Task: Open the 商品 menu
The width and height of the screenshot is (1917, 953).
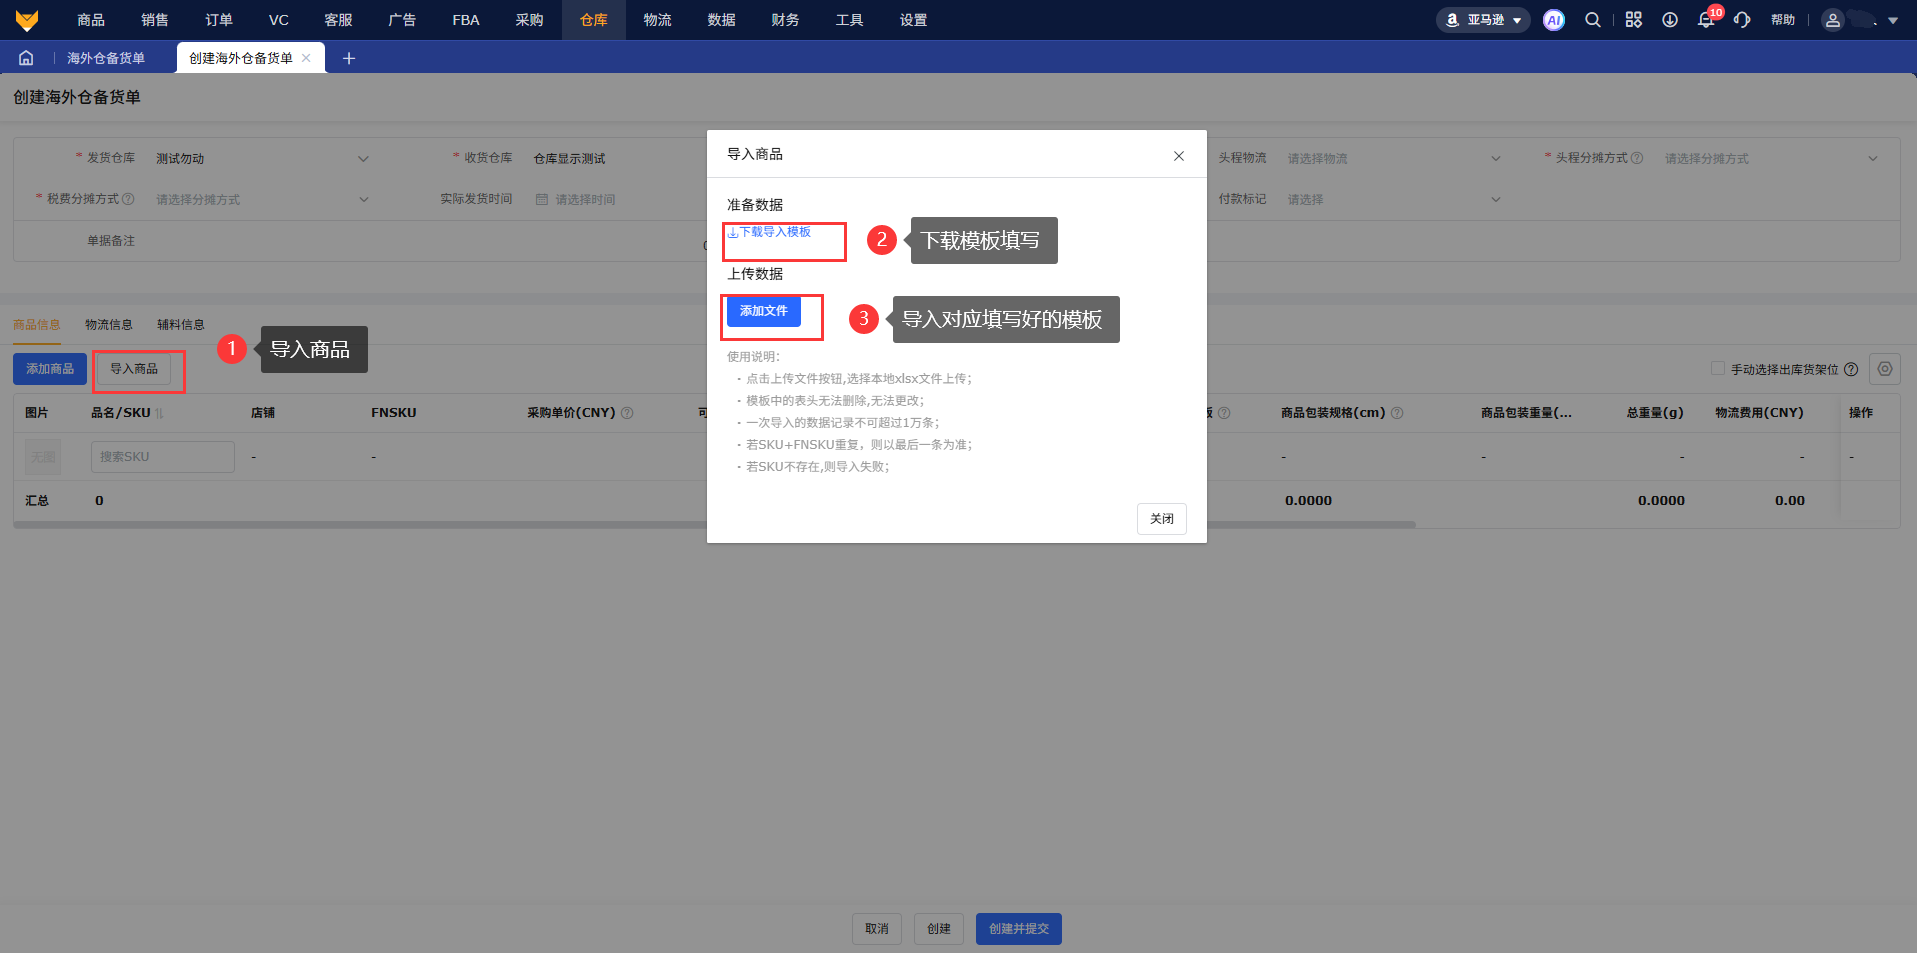Action: tap(91, 20)
